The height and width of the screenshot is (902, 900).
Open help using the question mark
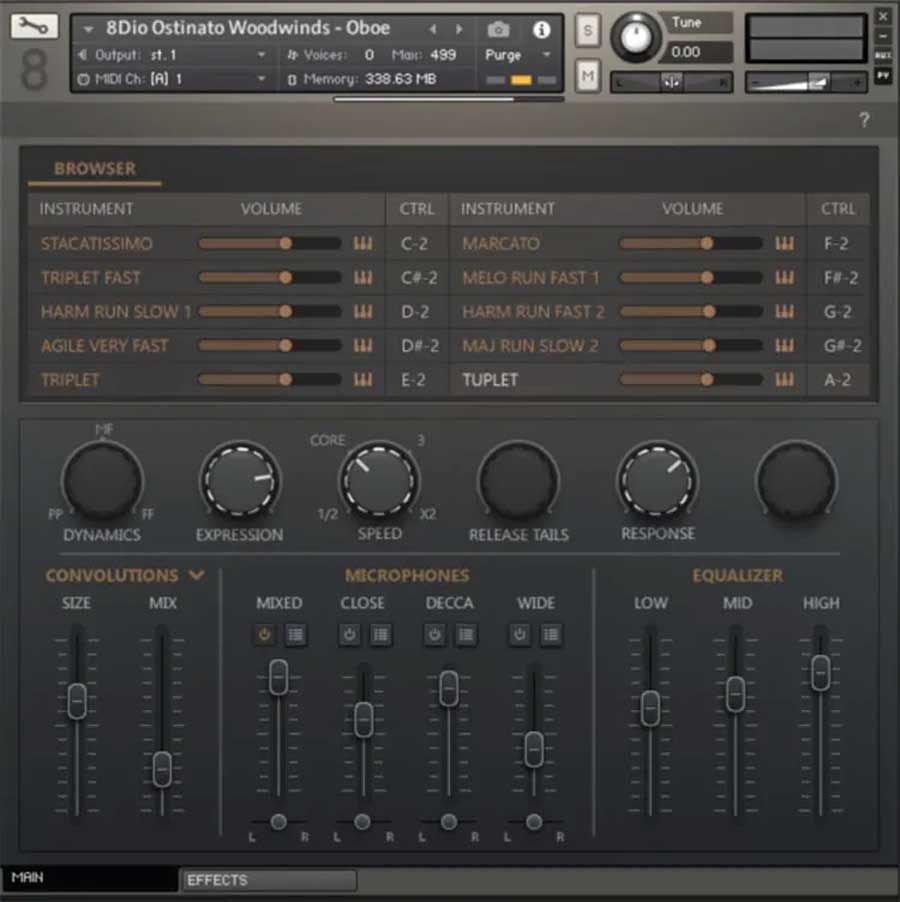(x=864, y=120)
